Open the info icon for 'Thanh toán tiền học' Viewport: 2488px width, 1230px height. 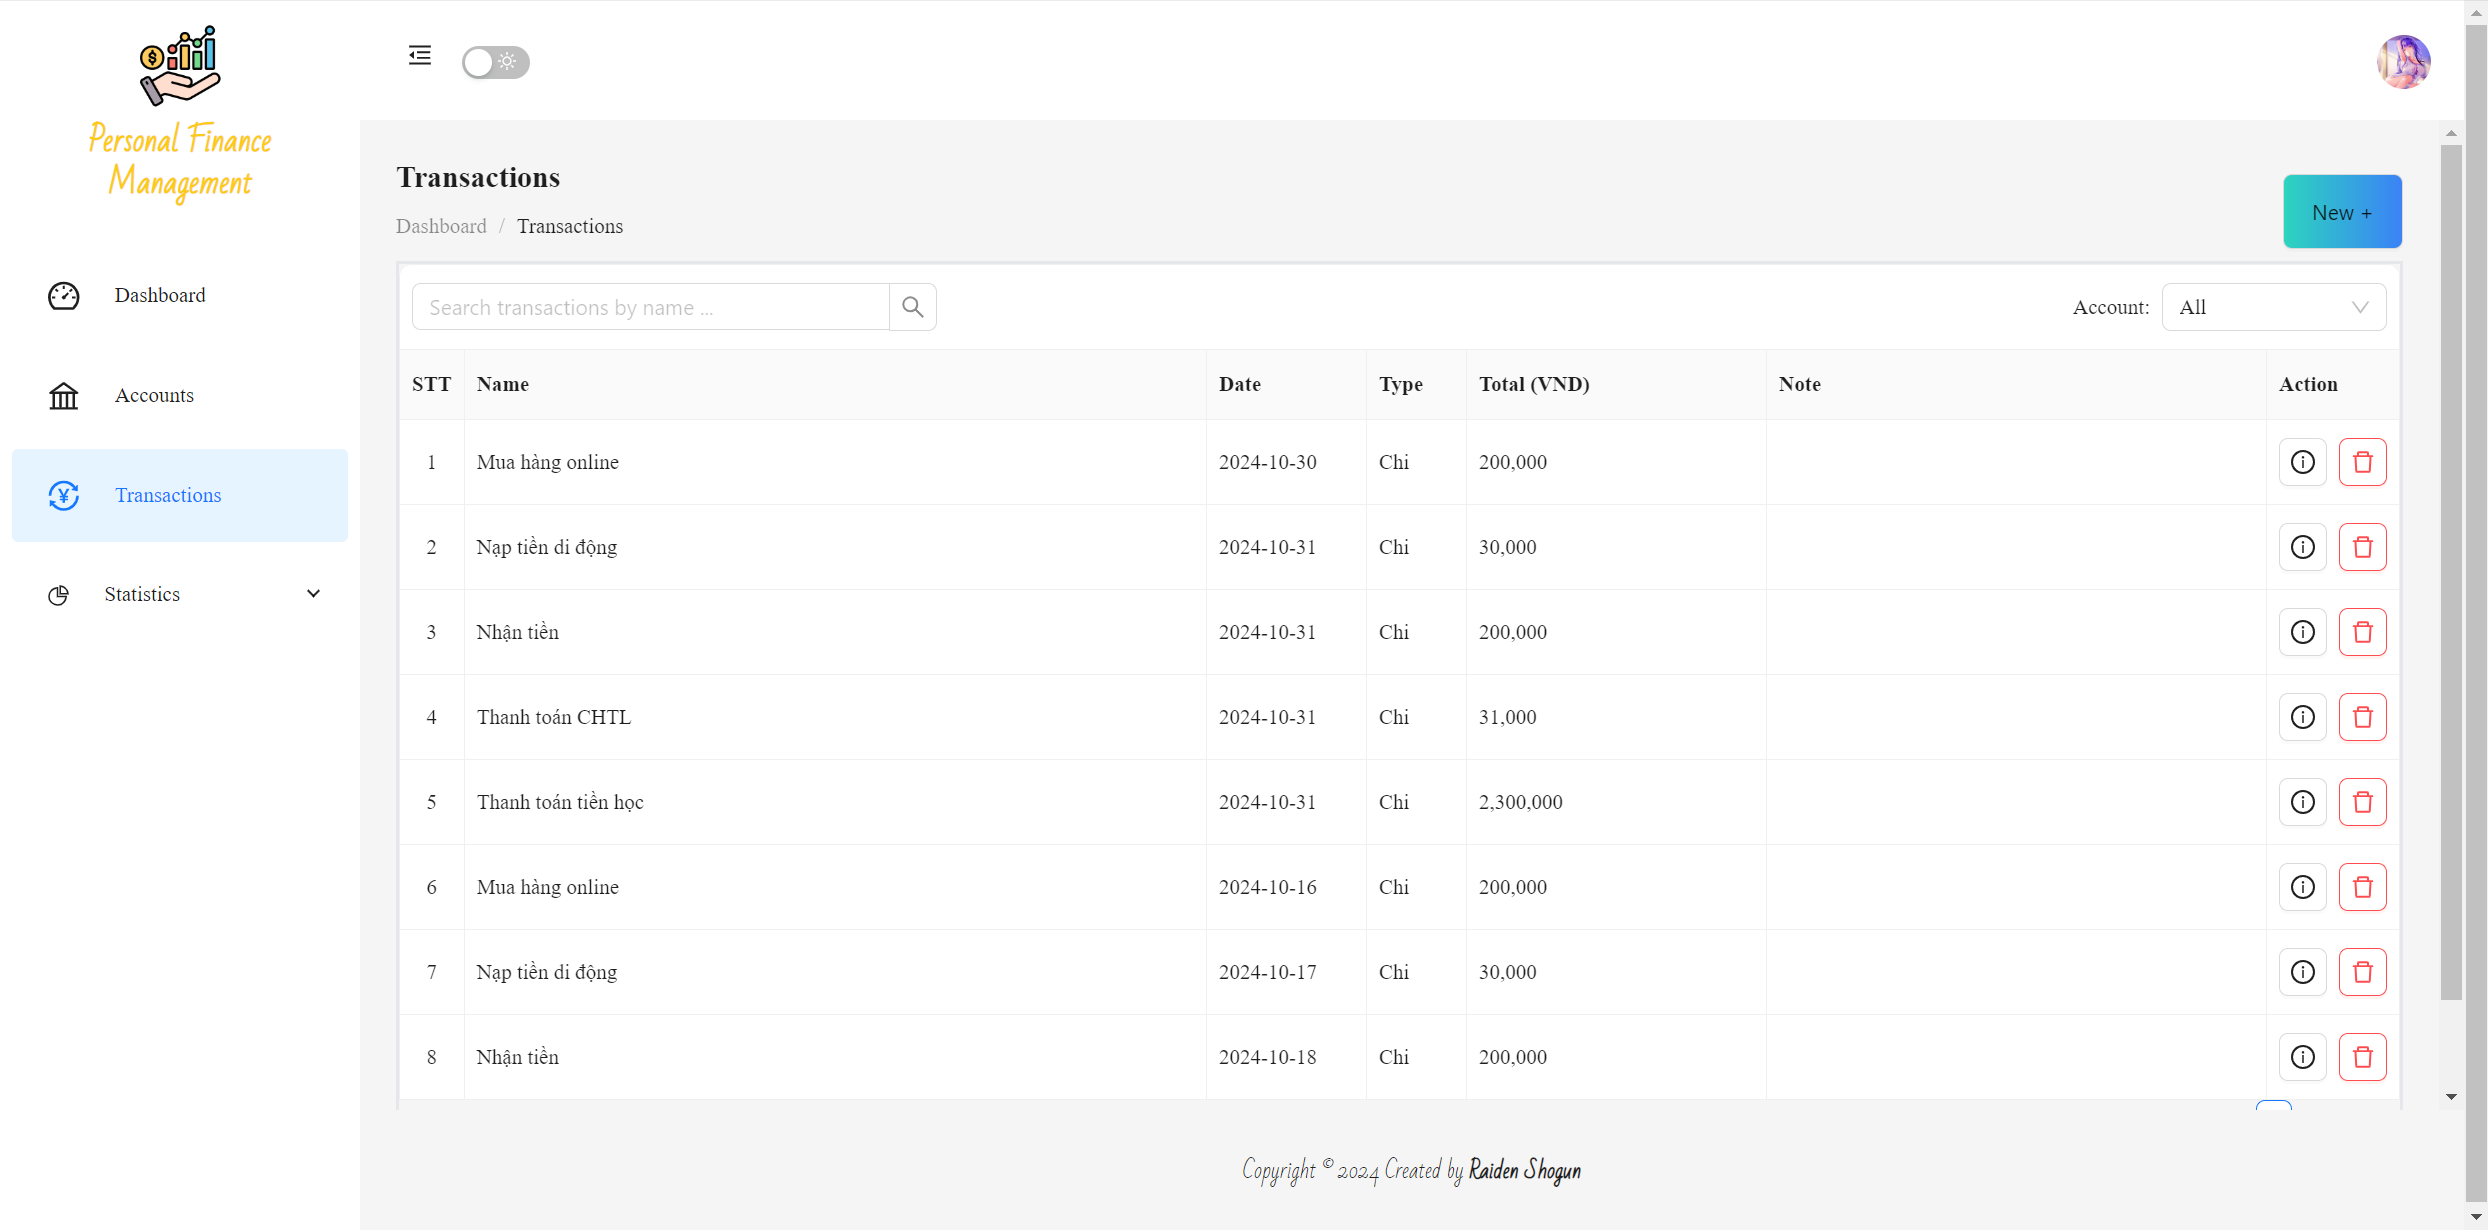click(x=2302, y=802)
